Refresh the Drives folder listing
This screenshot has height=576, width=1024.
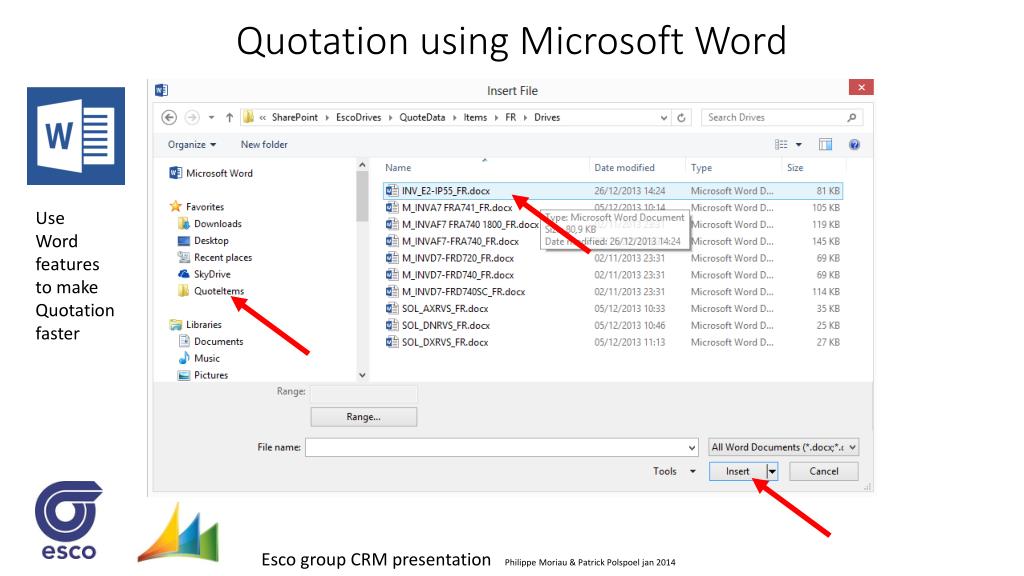[x=681, y=118]
